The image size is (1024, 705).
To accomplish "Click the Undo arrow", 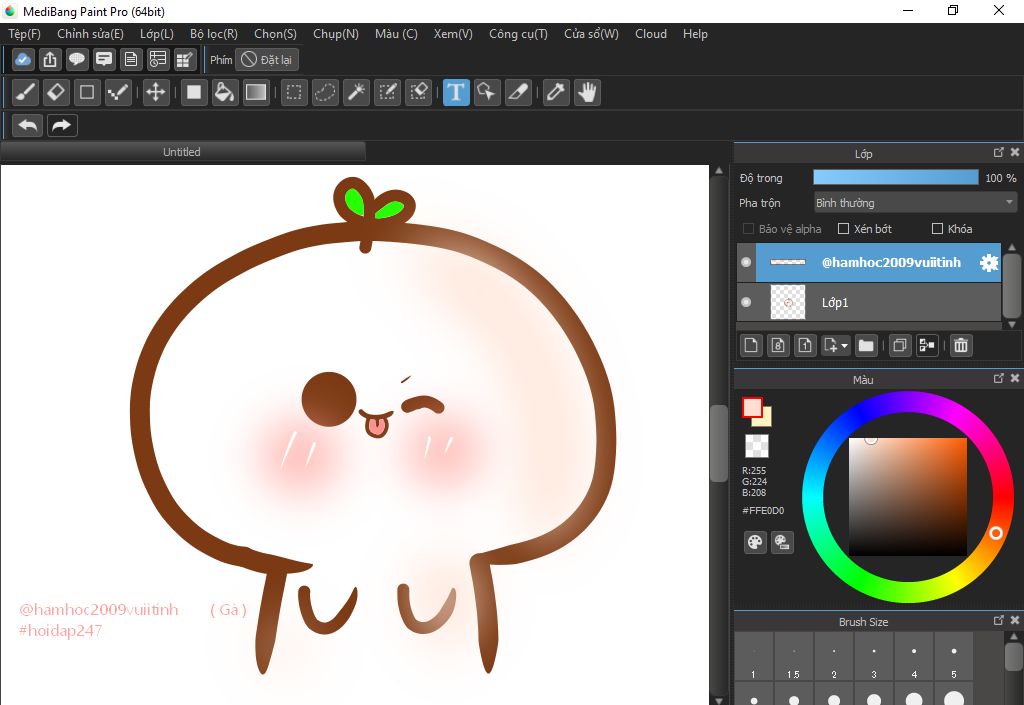I will click(x=27, y=125).
